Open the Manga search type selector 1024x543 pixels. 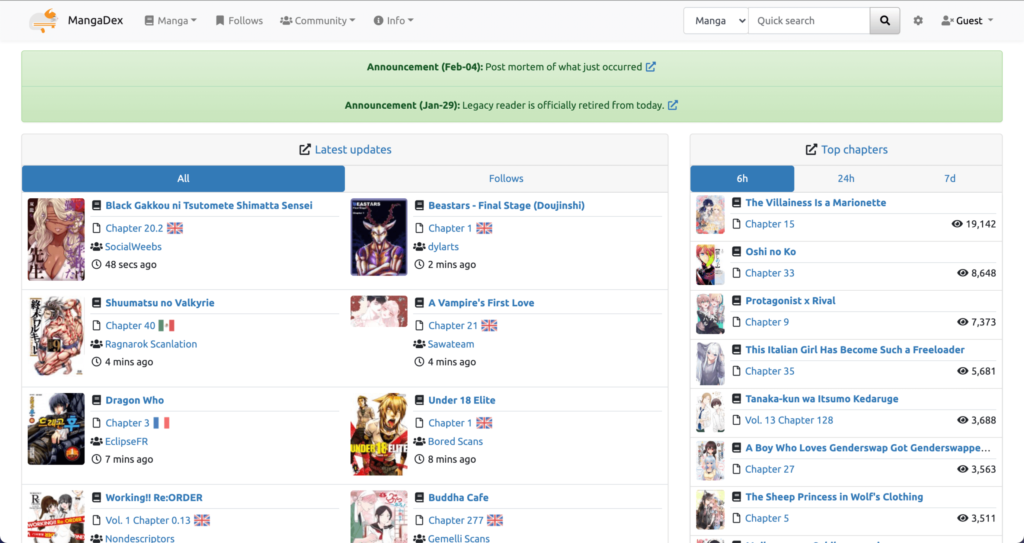[716, 20]
